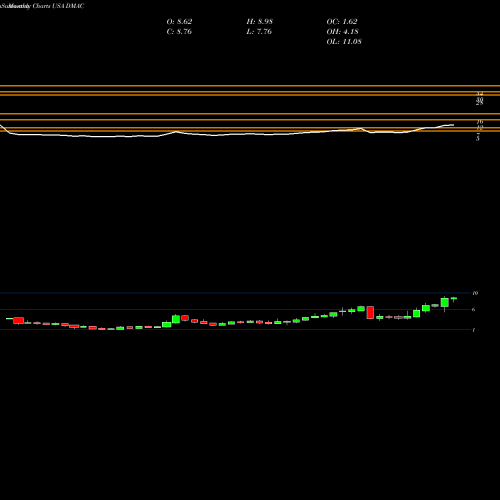Click the large red candlestick on the chart
Viewport: 500px width, 500px height.
pyautogui.click(x=370, y=313)
